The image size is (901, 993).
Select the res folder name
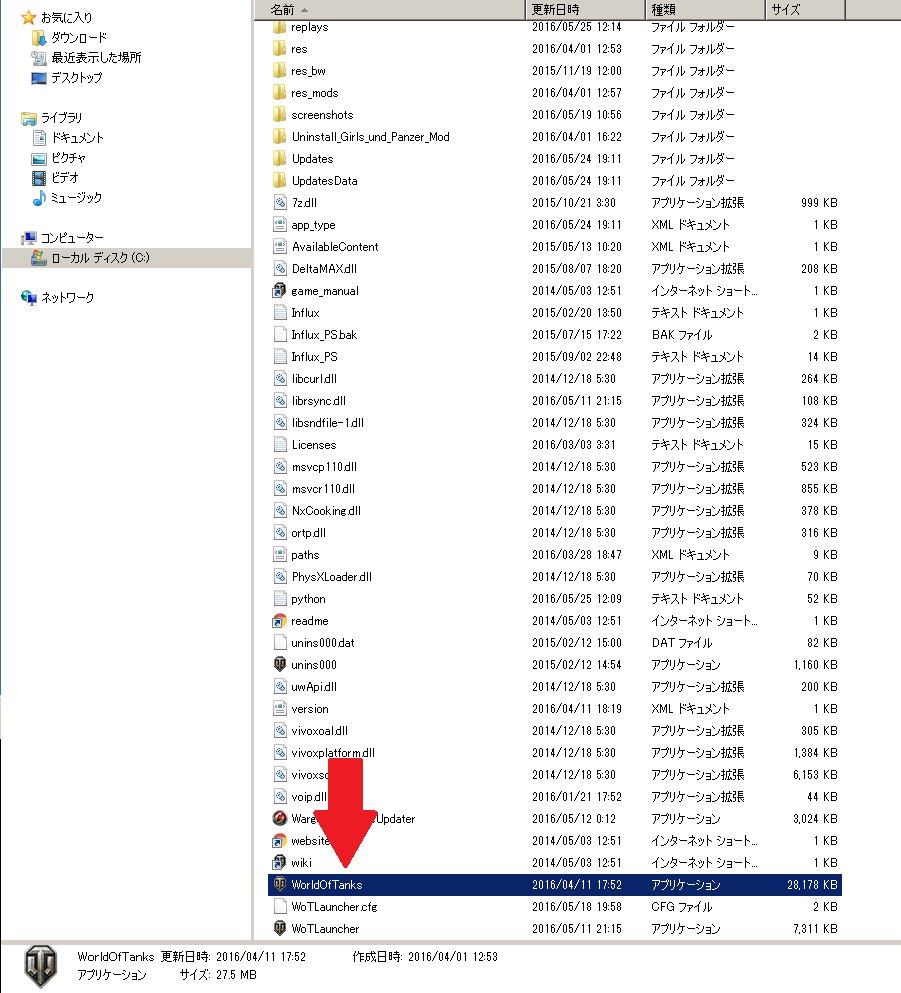299,49
